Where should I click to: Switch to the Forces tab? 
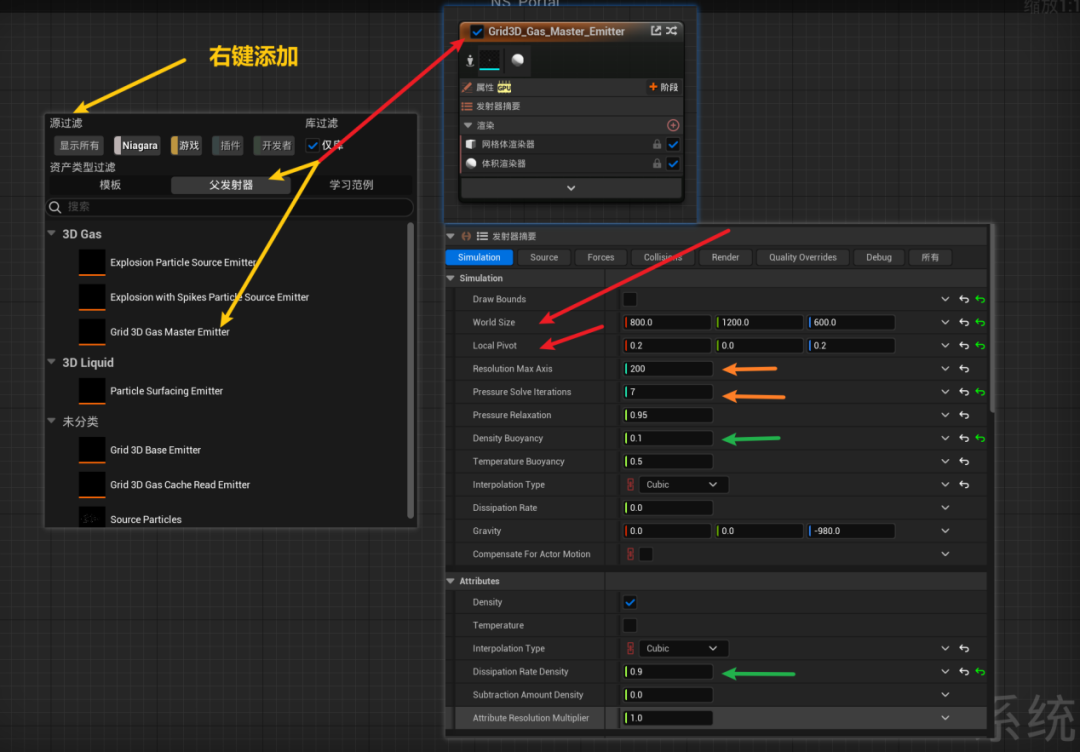601,258
